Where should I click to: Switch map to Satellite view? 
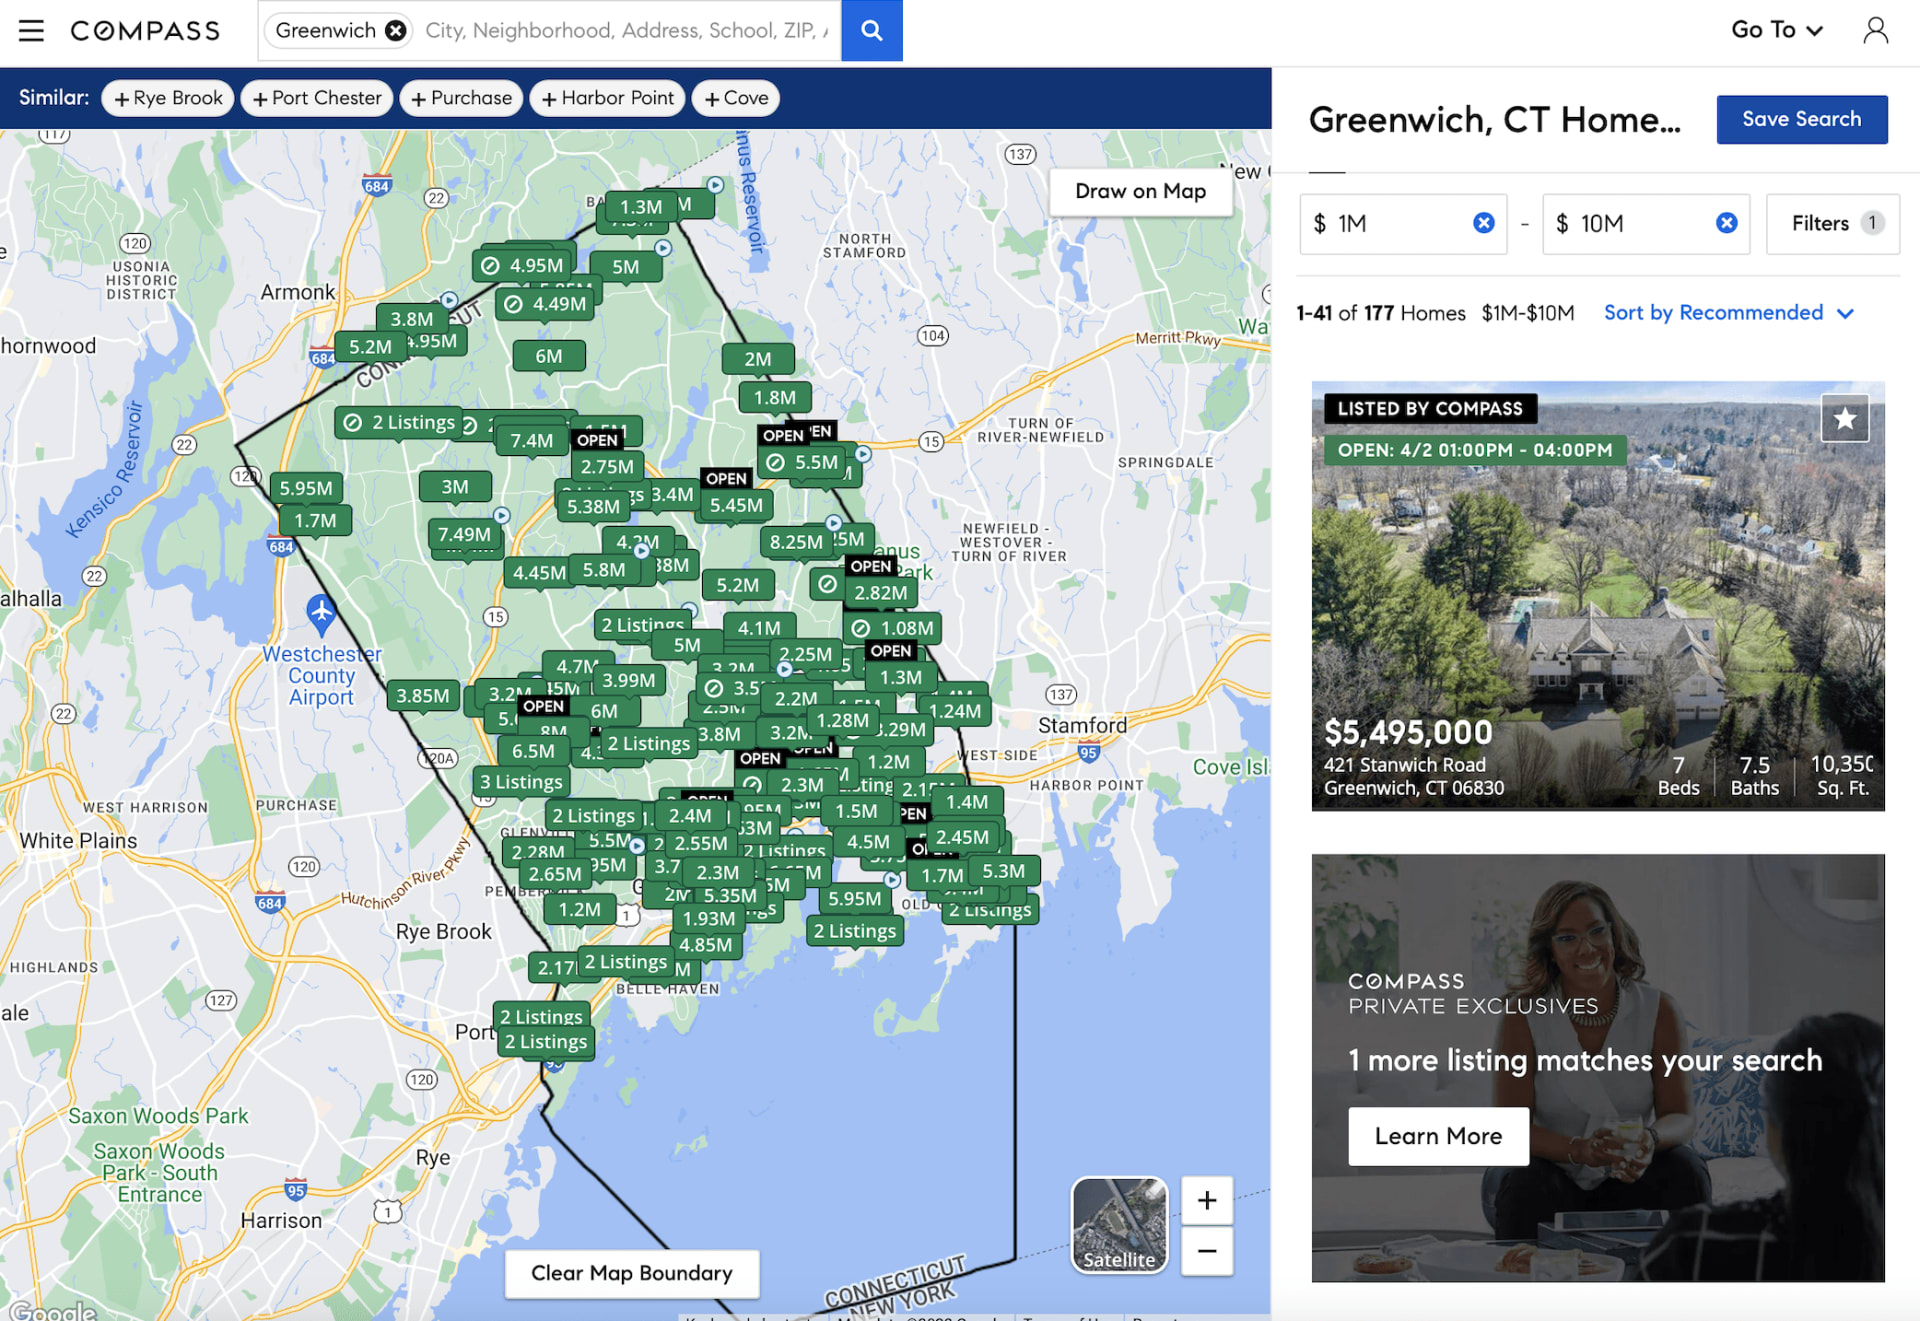(1119, 1225)
